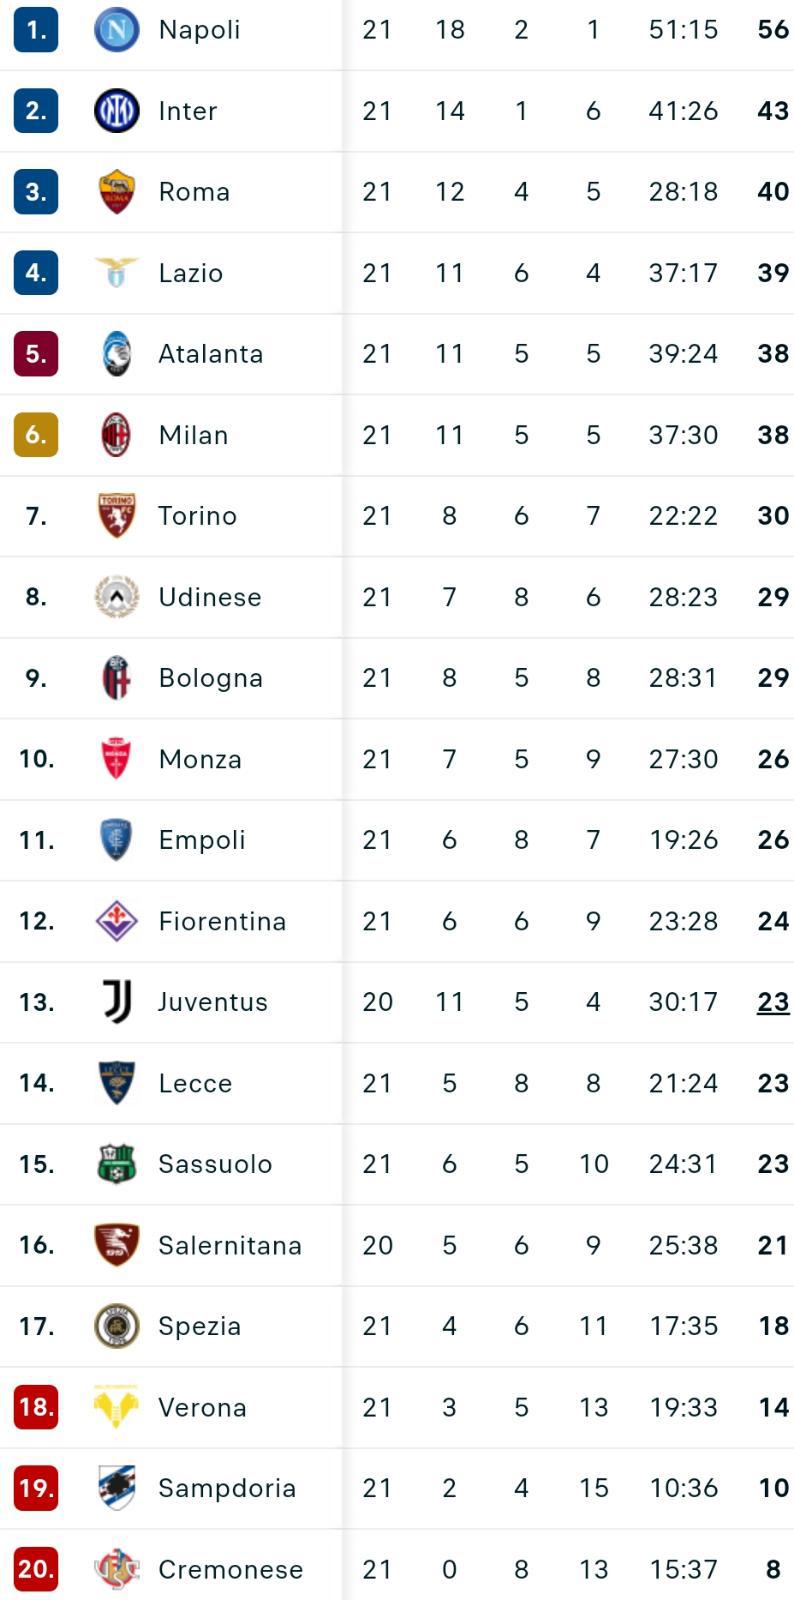Open the Udinese team name link

tap(210, 597)
